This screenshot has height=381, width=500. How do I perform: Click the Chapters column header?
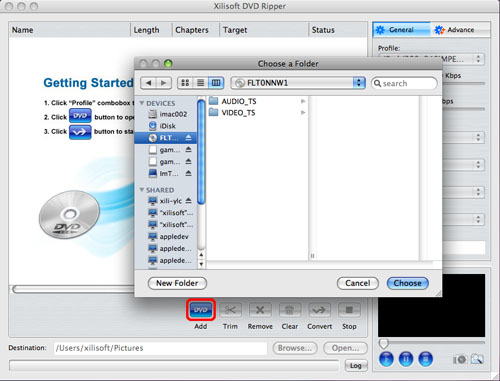196,30
